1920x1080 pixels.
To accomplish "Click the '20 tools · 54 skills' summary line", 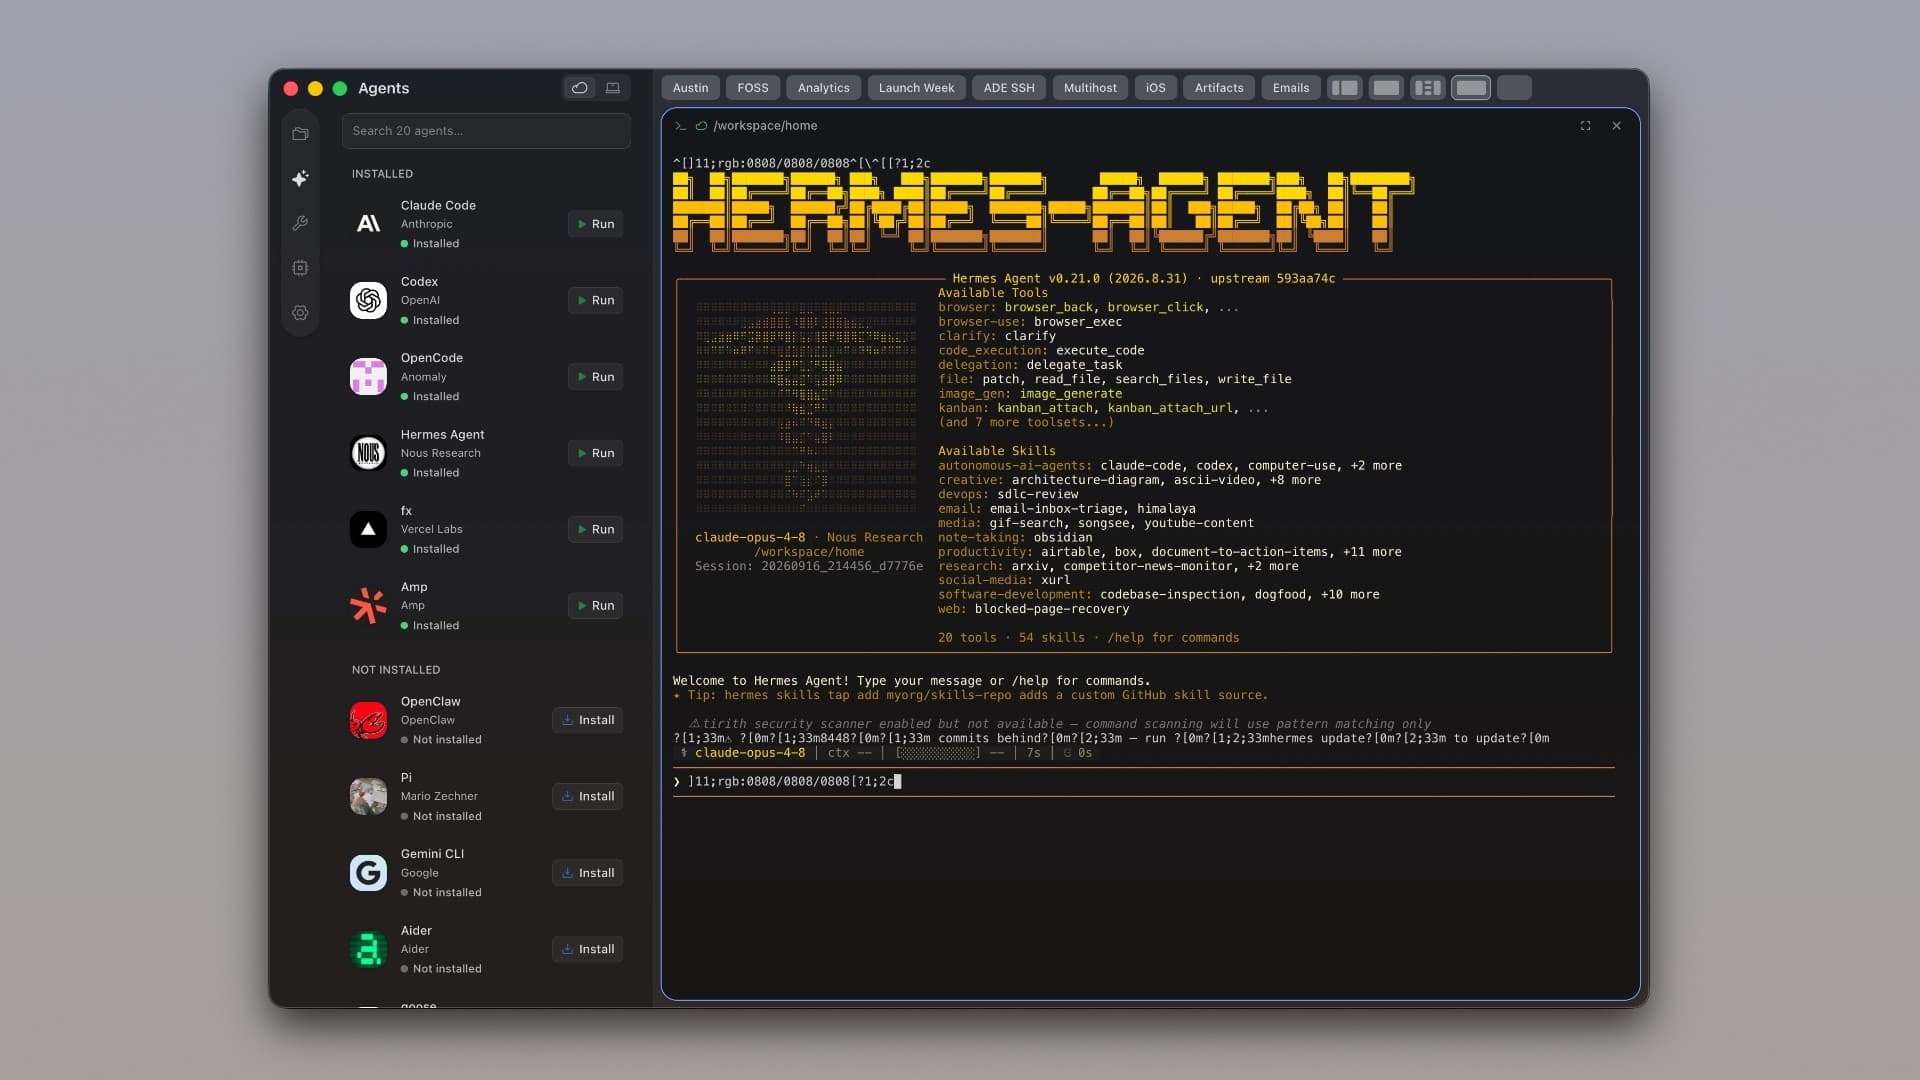I will pos(1088,638).
